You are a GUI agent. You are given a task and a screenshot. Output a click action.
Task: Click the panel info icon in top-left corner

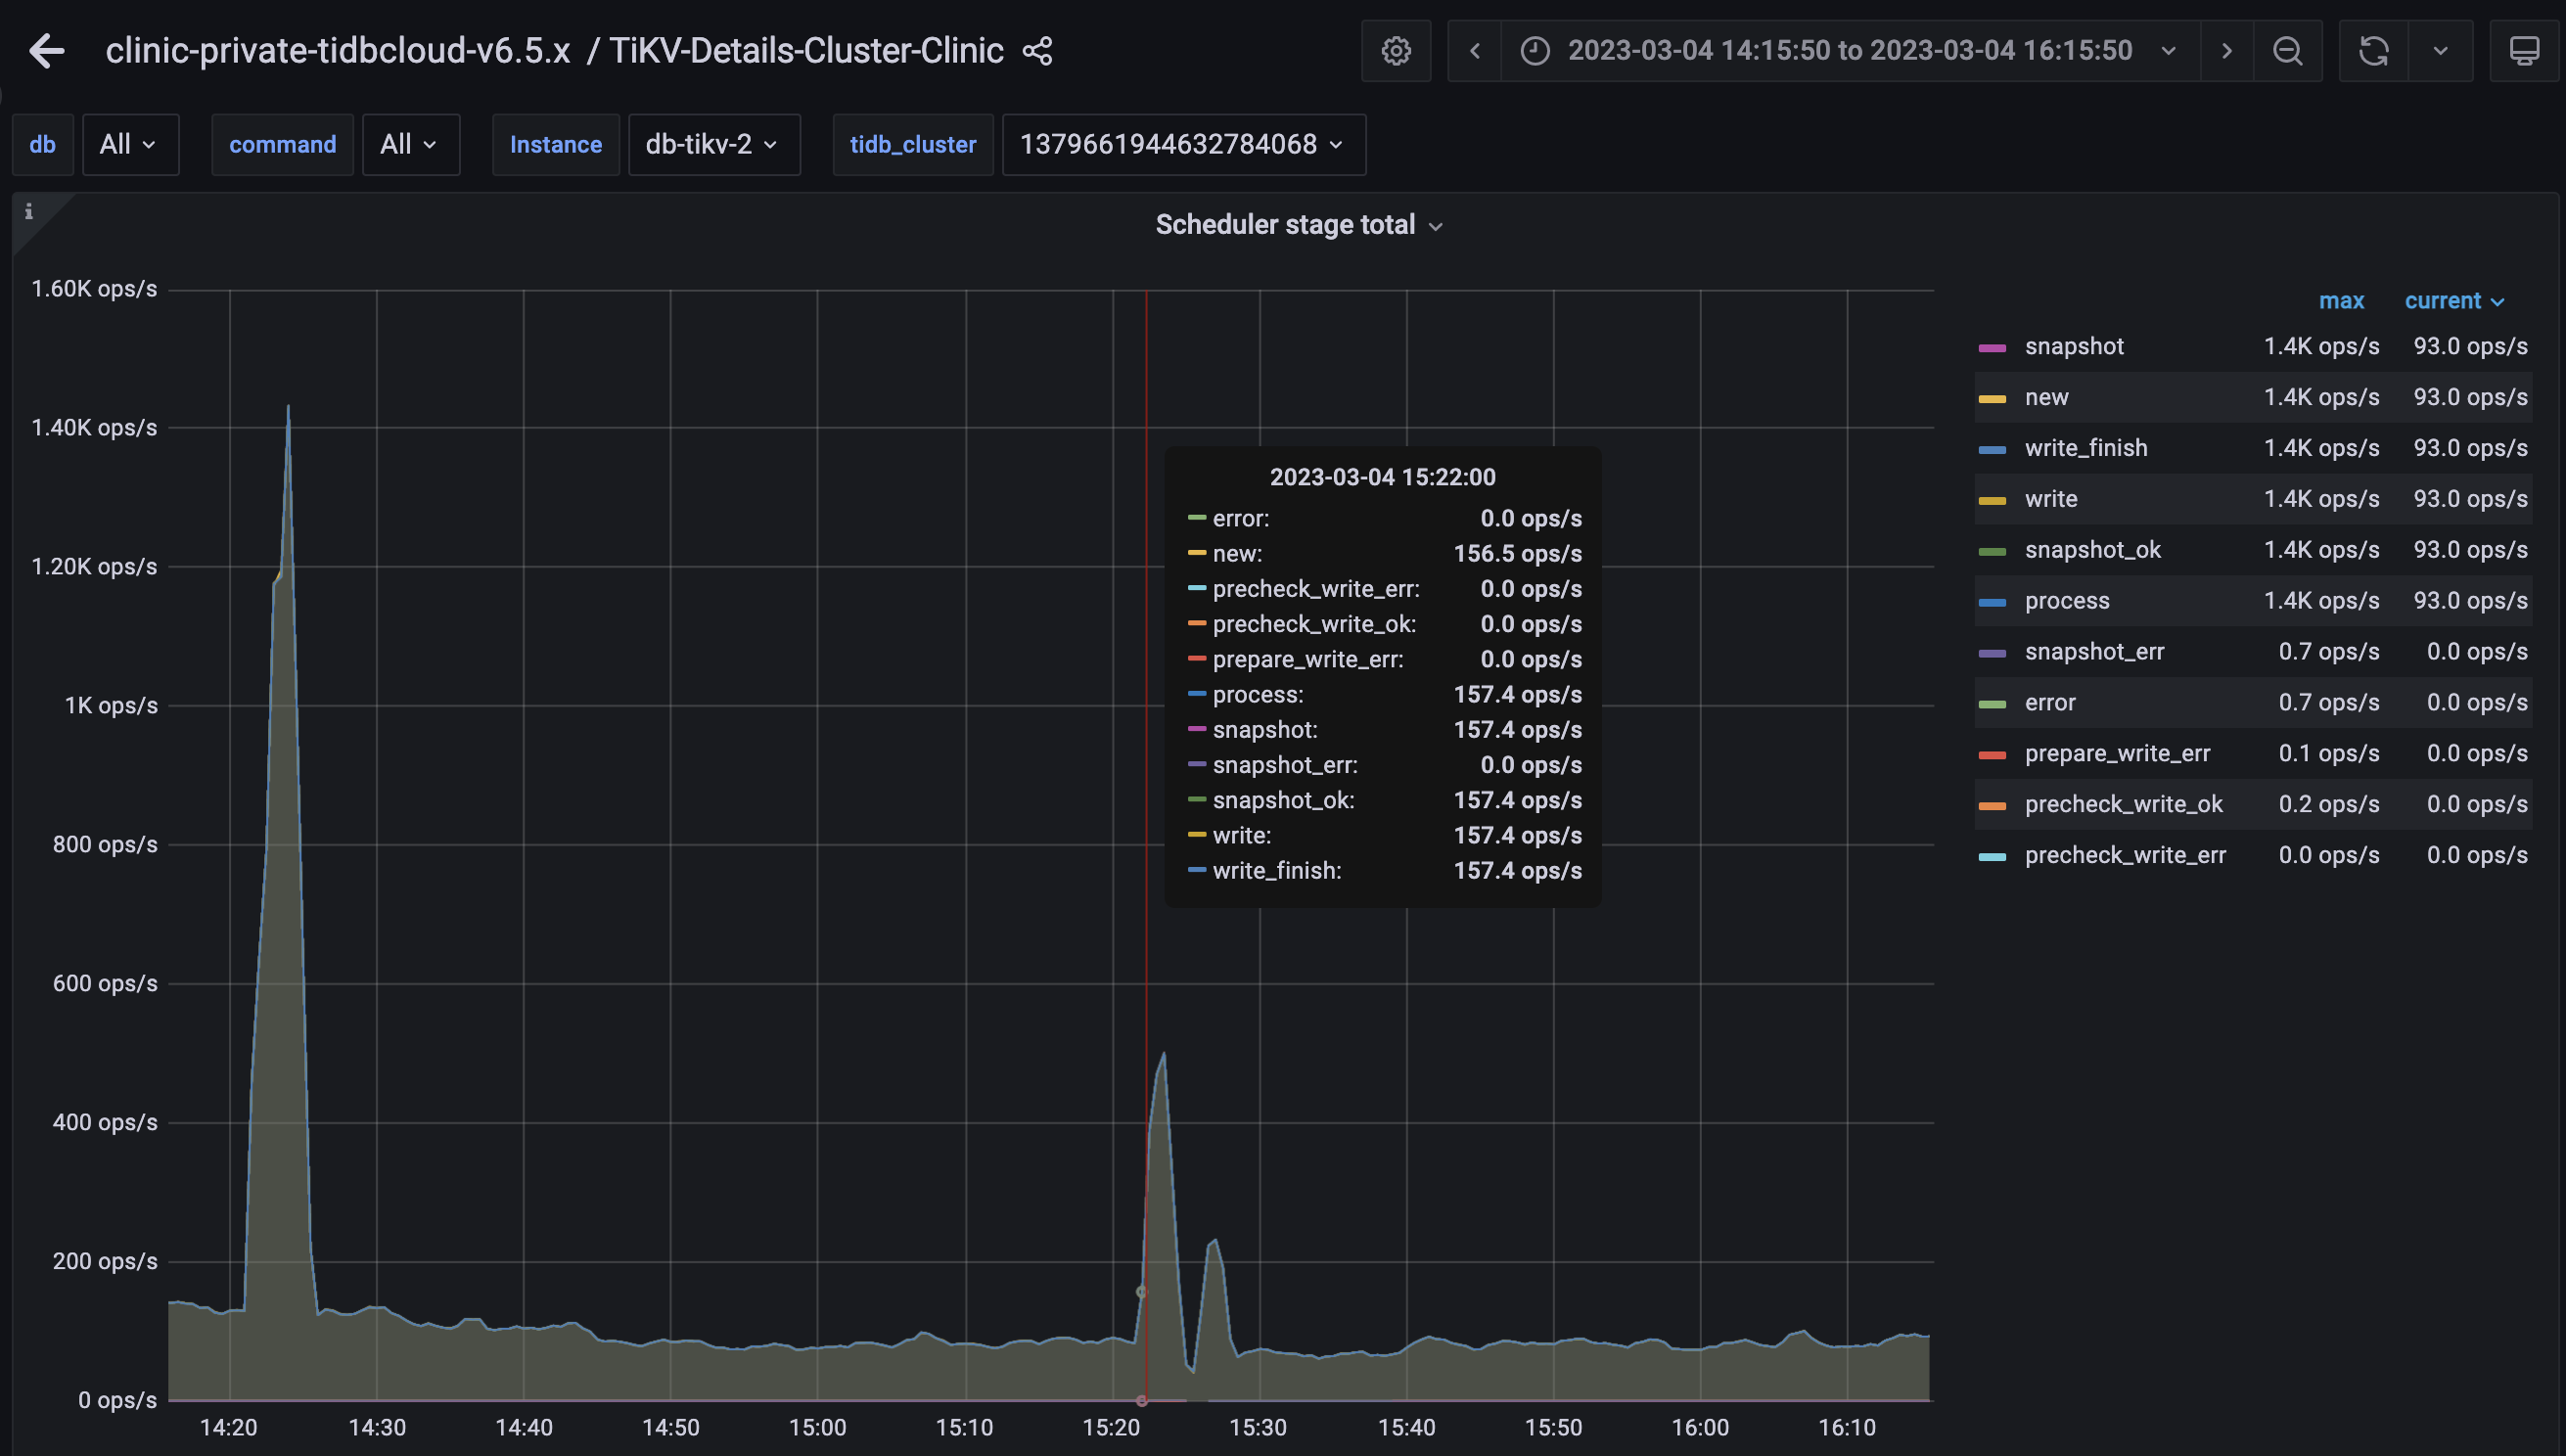tap(29, 211)
